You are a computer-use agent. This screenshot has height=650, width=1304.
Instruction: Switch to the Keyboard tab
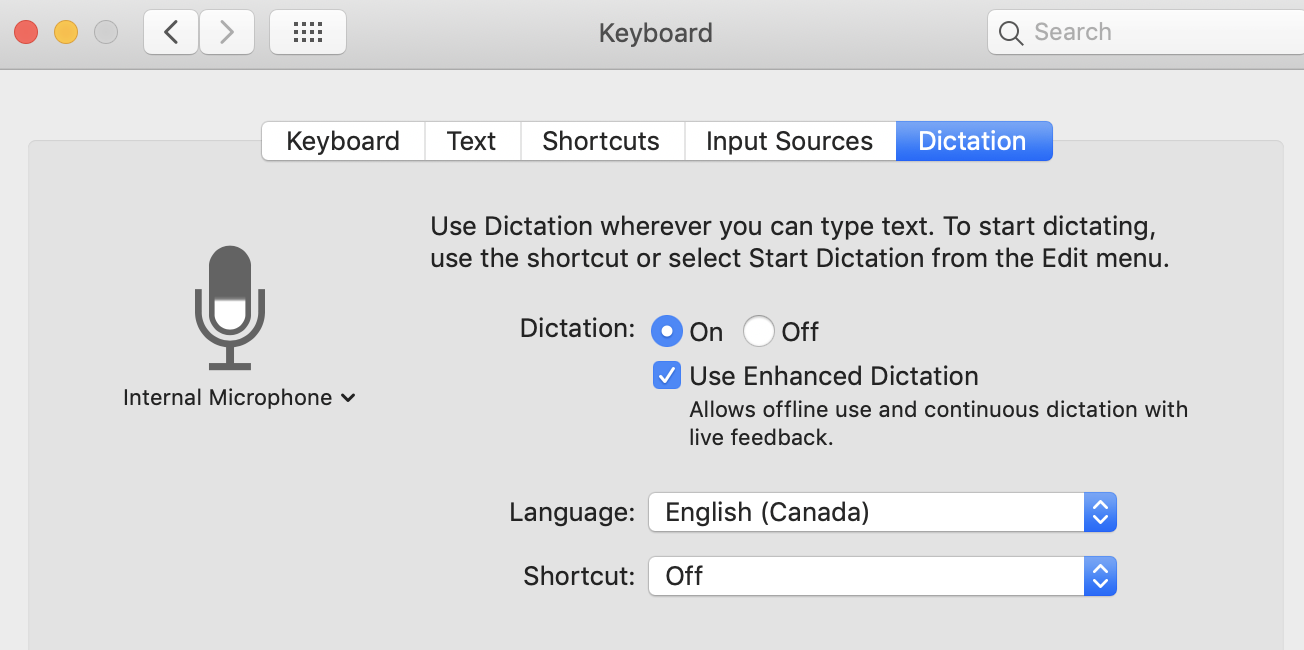point(343,141)
